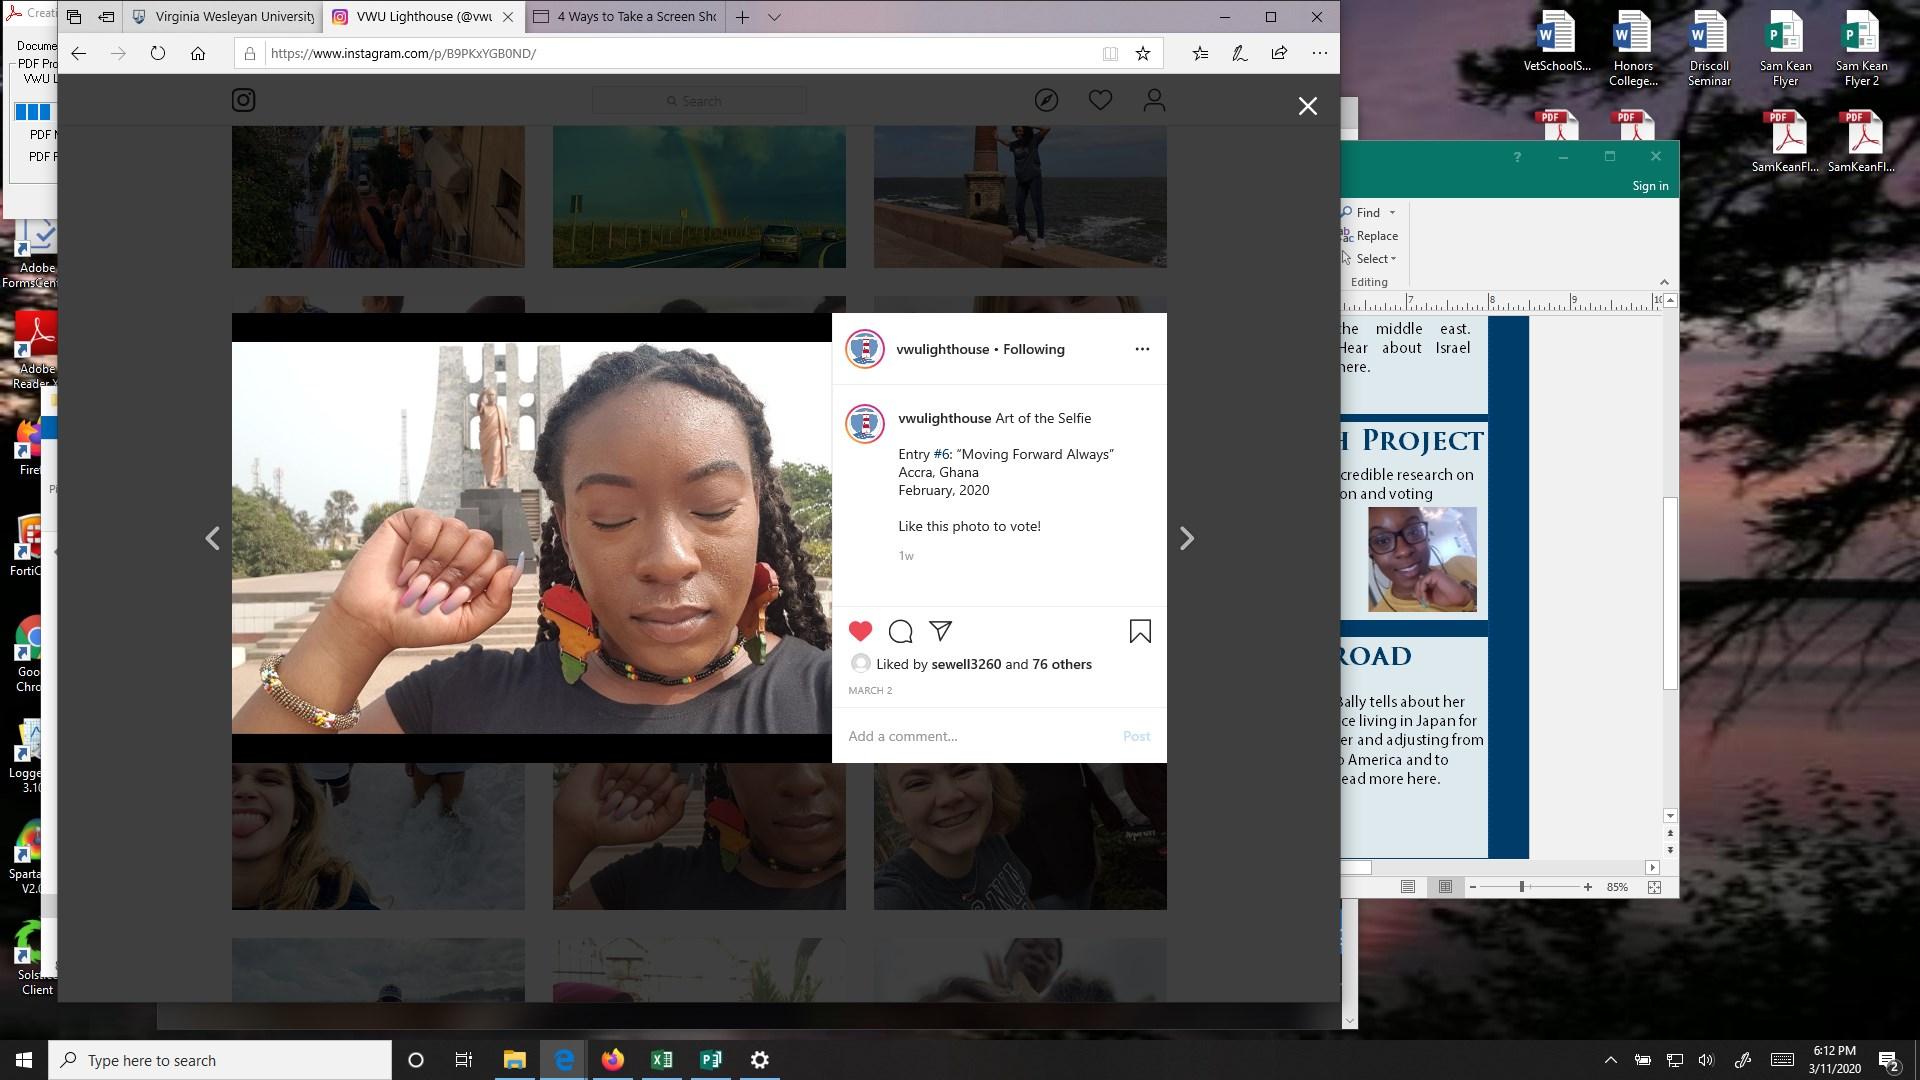Click the 76 others likes link
The image size is (1920, 1080).
(x=1061, y=664)
